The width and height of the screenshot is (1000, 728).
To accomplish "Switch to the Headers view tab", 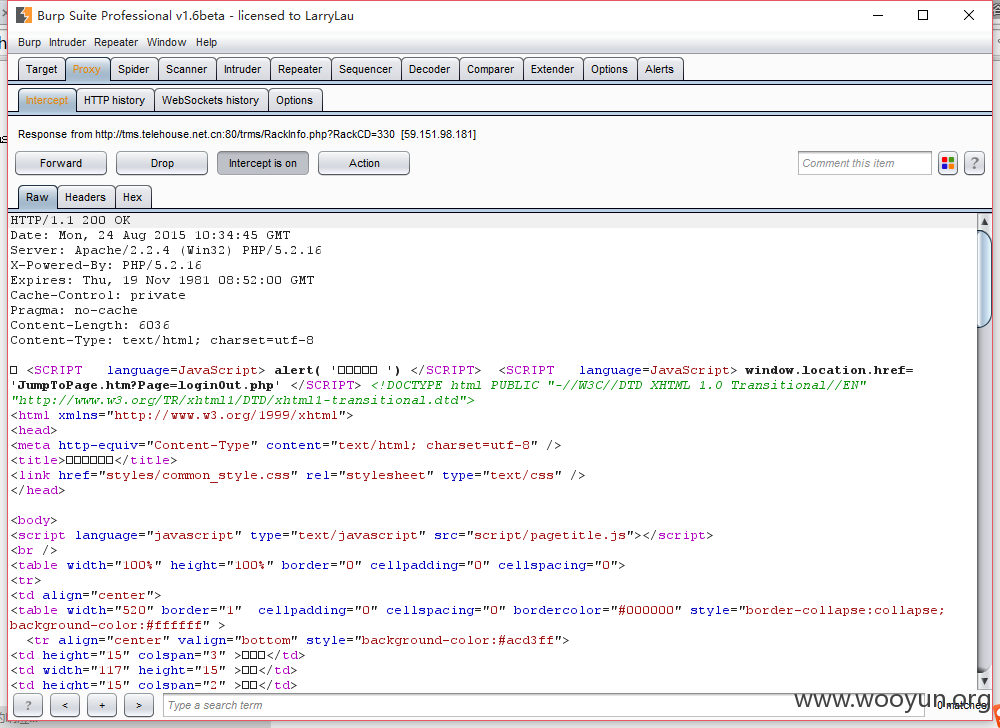I will tap(85, 197).
